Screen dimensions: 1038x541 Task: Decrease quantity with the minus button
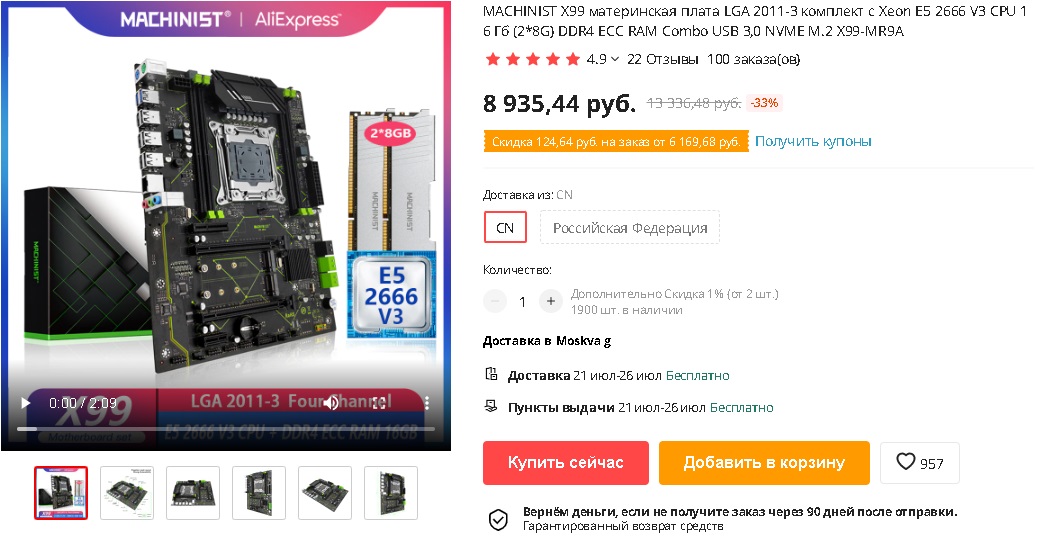click(495, 301)
